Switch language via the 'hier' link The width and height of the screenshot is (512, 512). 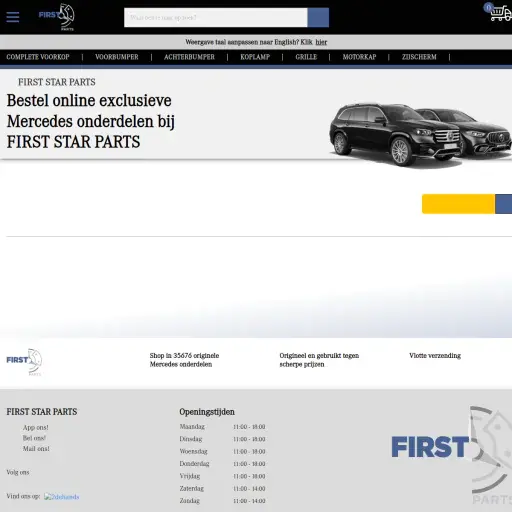[321, 42]
